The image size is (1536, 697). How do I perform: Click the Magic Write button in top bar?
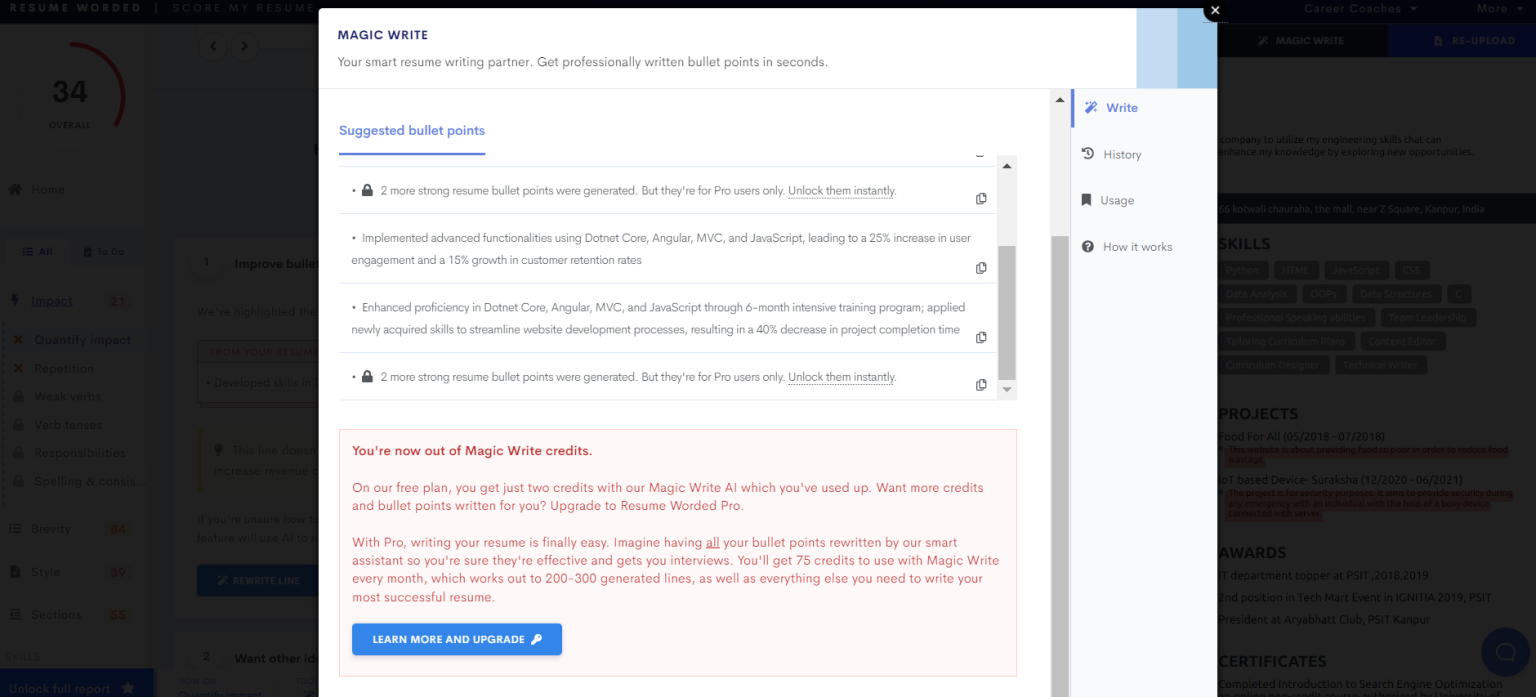click(x=1301, y=41)
